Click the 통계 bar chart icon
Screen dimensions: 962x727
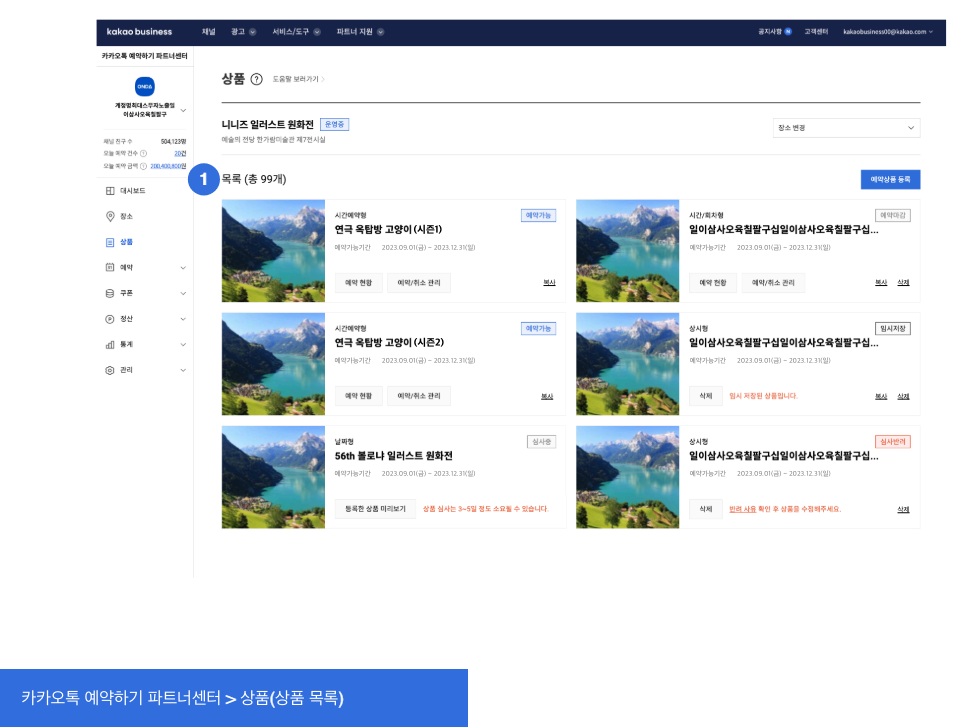(110, 344)
